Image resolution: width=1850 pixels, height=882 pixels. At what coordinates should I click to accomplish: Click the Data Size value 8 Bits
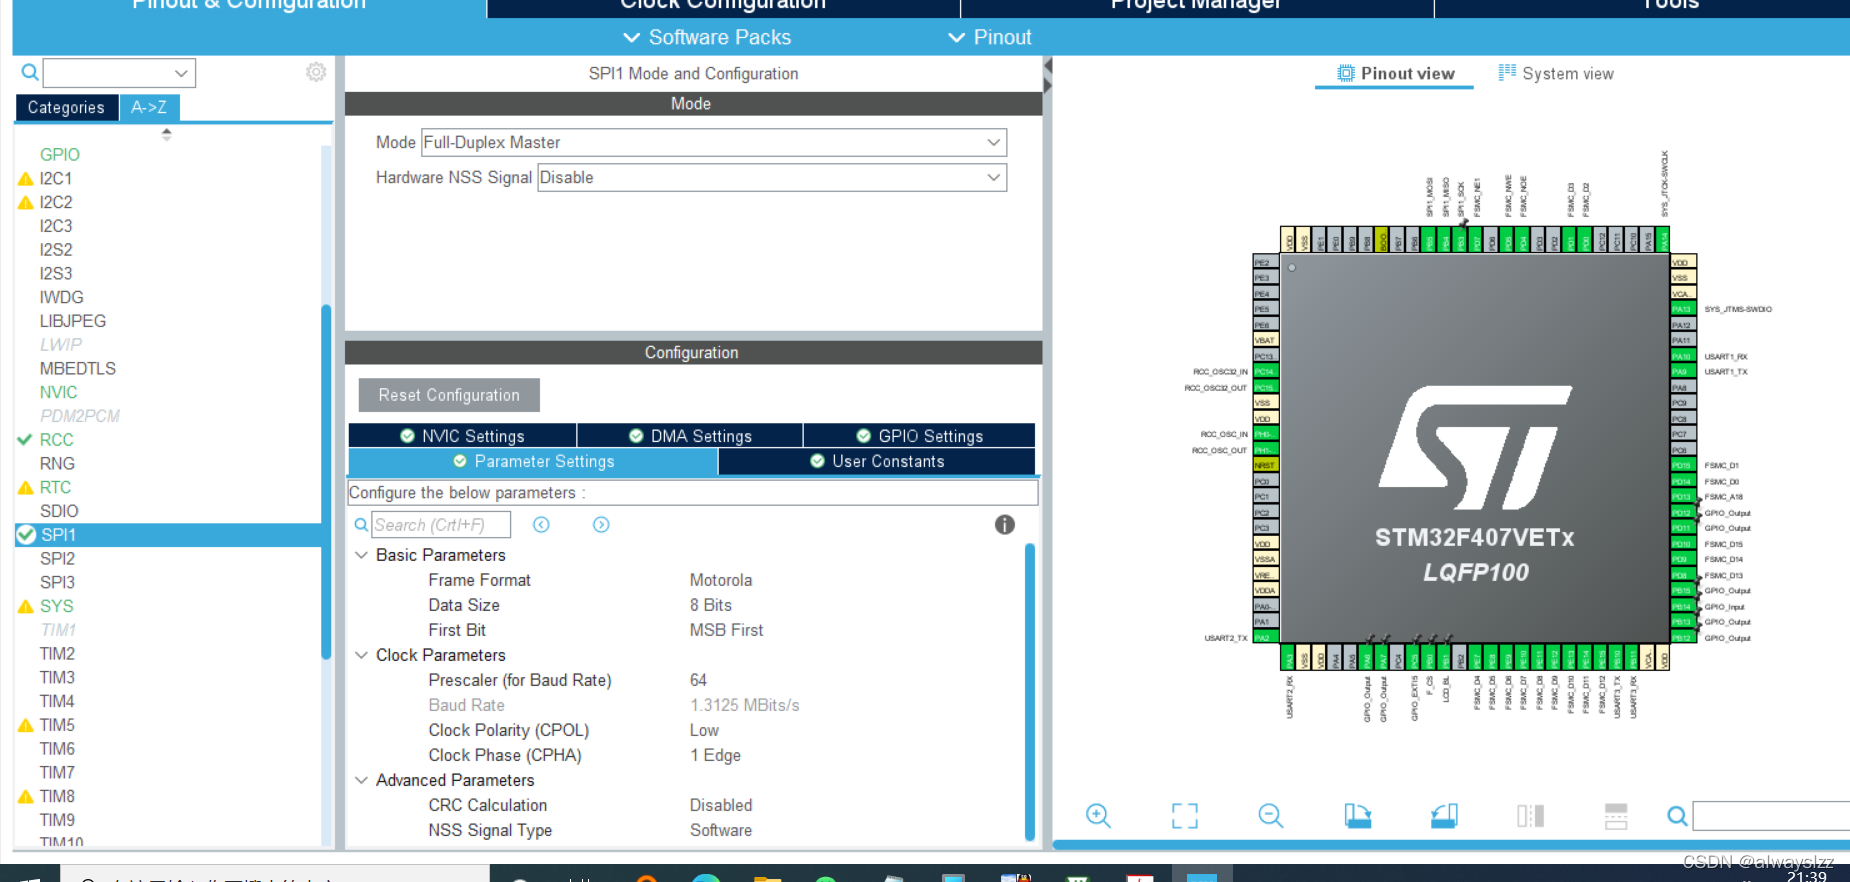pyautogui.click(x=711, y=605)
